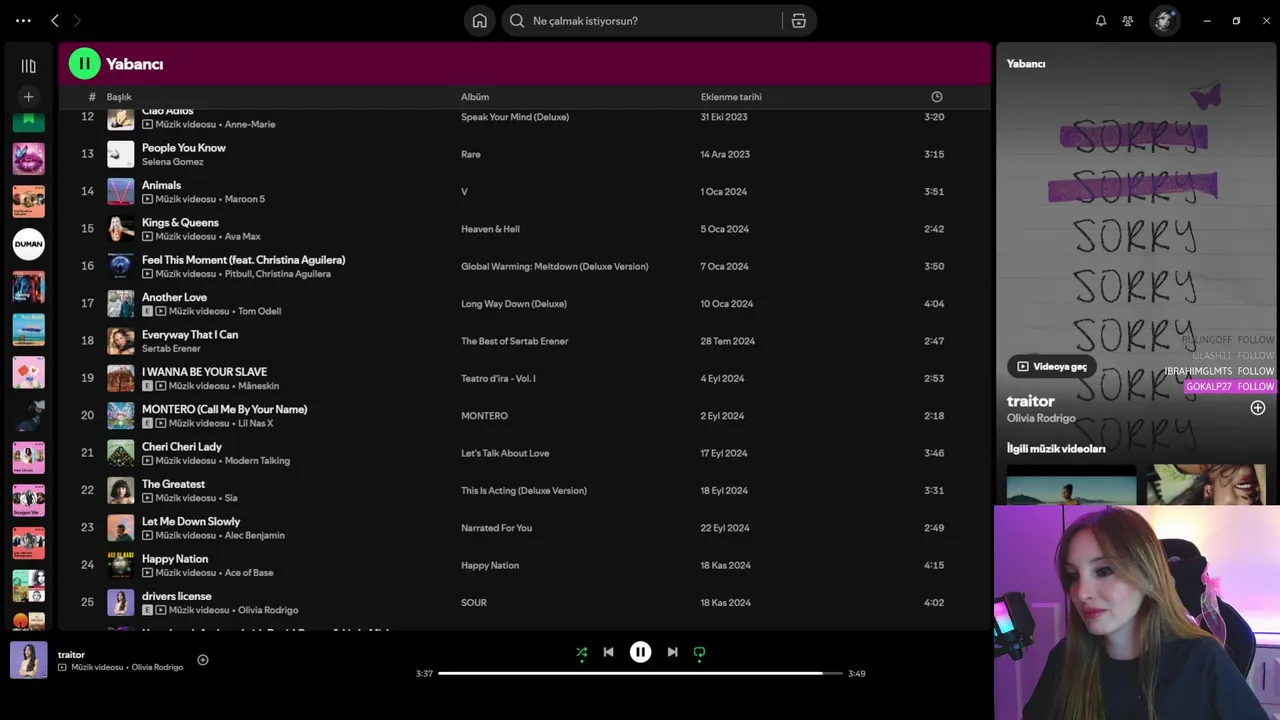Click the search magnifier icon
1280x720 pixels.
click(x=517, y=21)
